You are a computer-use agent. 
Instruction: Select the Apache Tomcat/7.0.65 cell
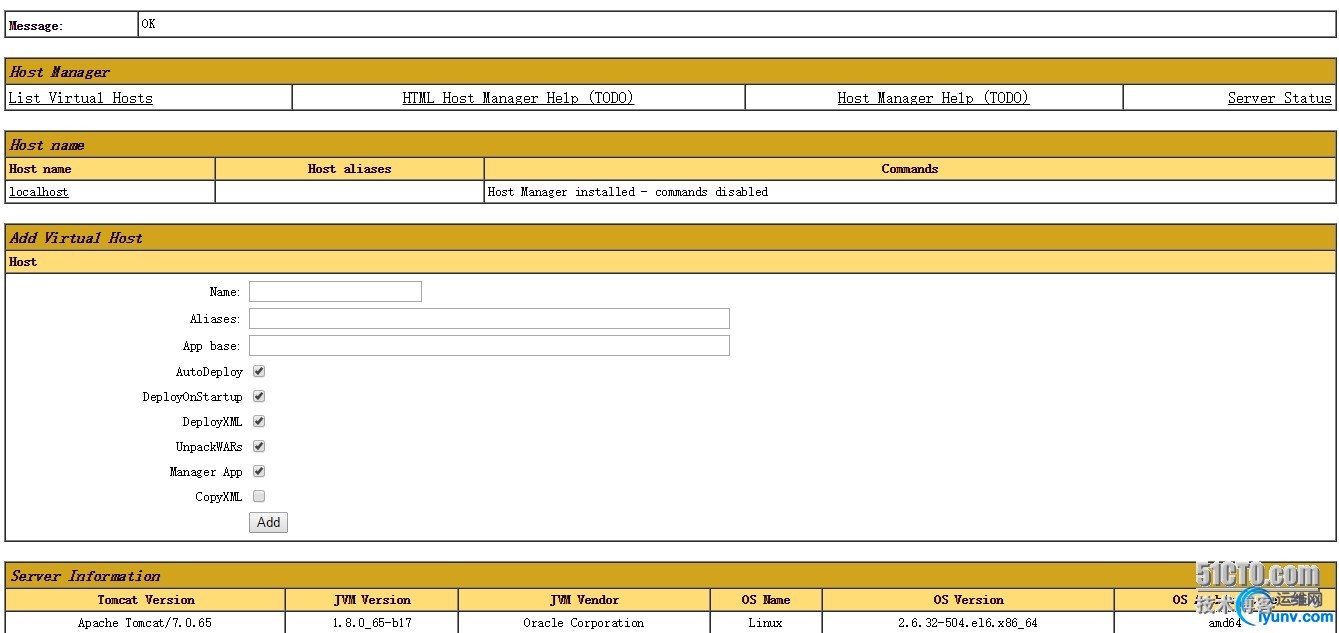point(145,623)
